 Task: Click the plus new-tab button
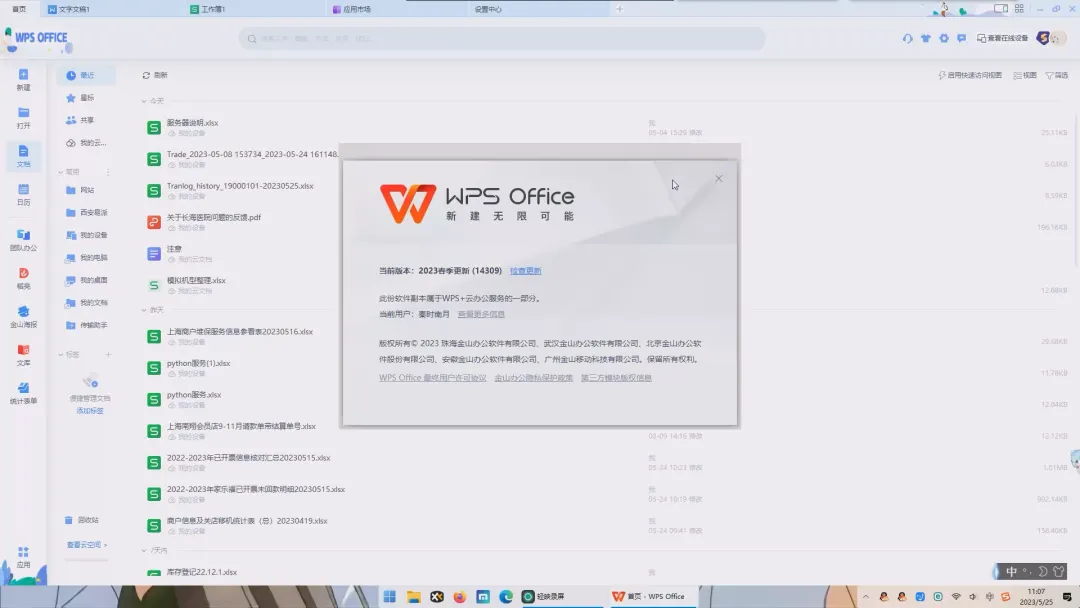[x=619, y=9]
